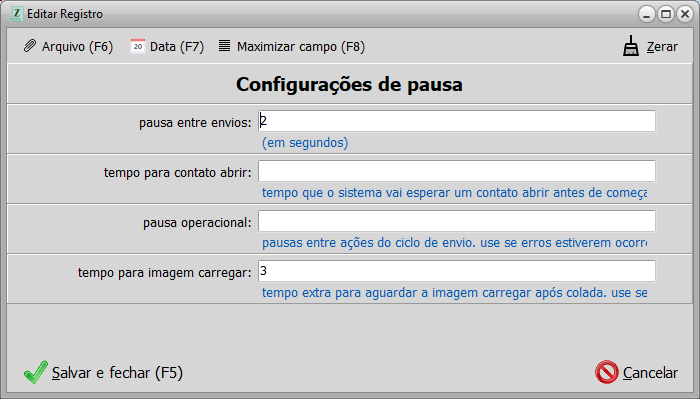The image size is (700, 399).
Task: Click the tempo para imagem carregar field
Action: coord(457,271)
